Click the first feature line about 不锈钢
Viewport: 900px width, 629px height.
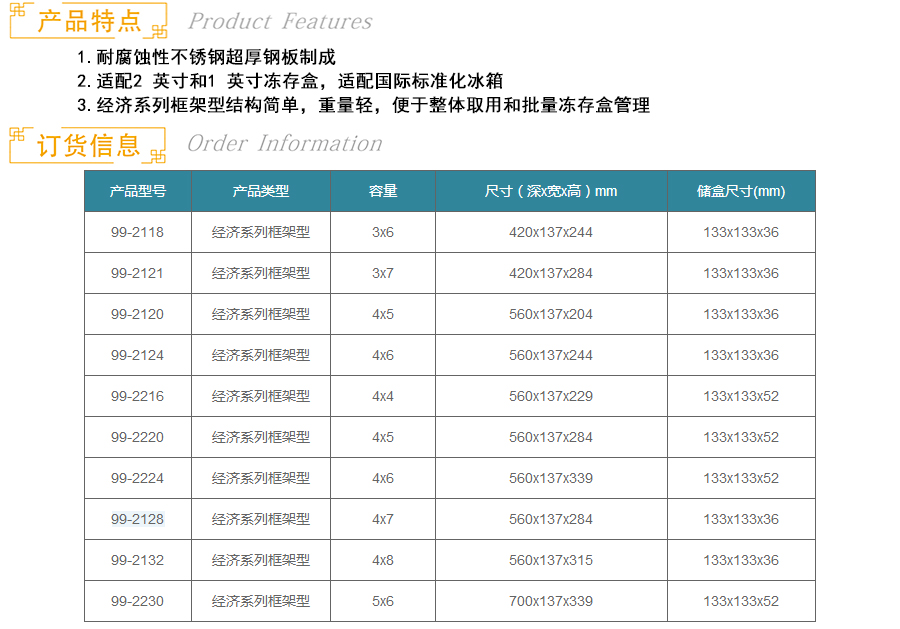tap(206, 57)
